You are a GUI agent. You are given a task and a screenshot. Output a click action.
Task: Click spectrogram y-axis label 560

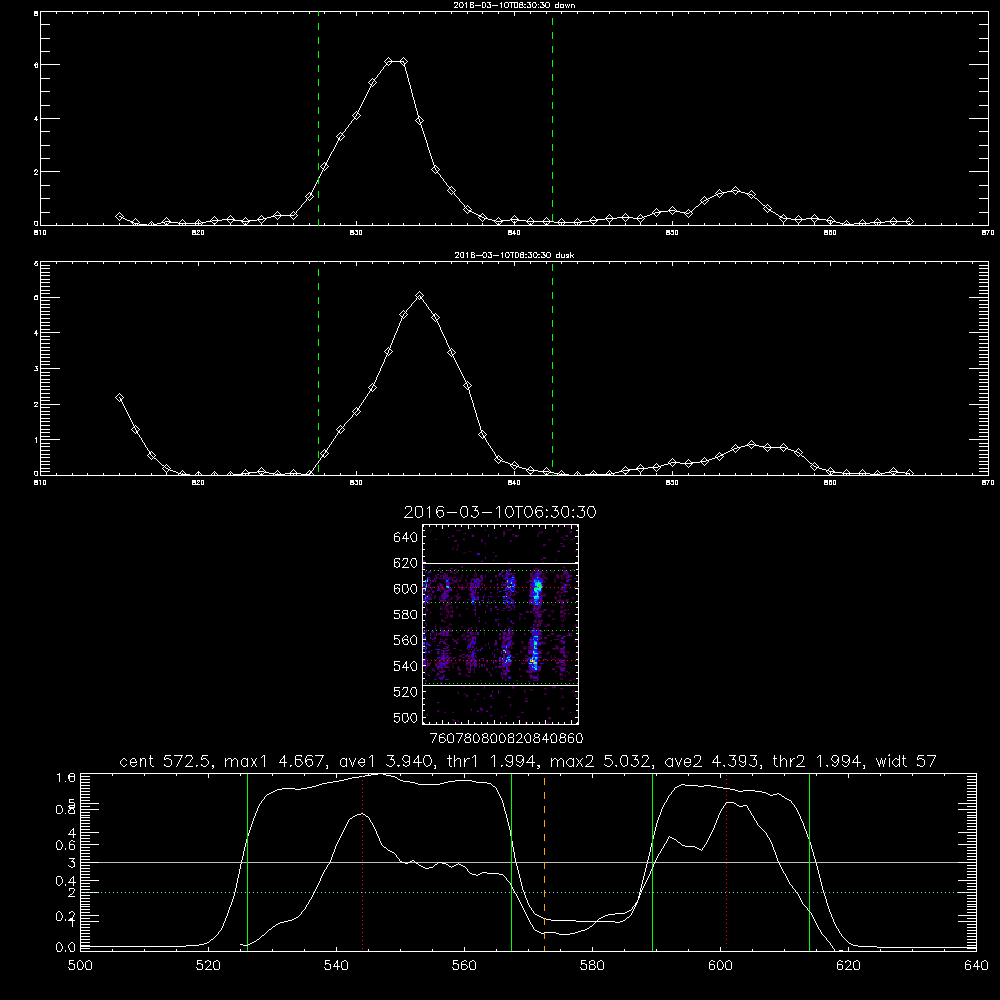coord(406,640)
